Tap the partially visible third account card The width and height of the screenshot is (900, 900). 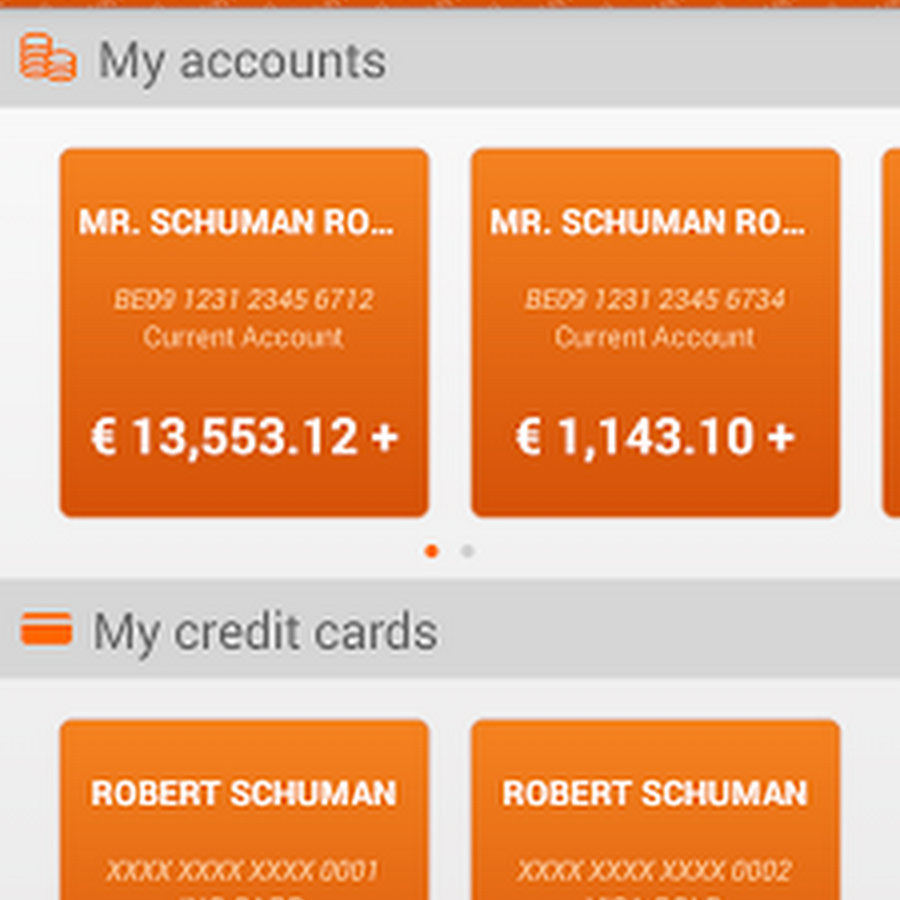891,333
